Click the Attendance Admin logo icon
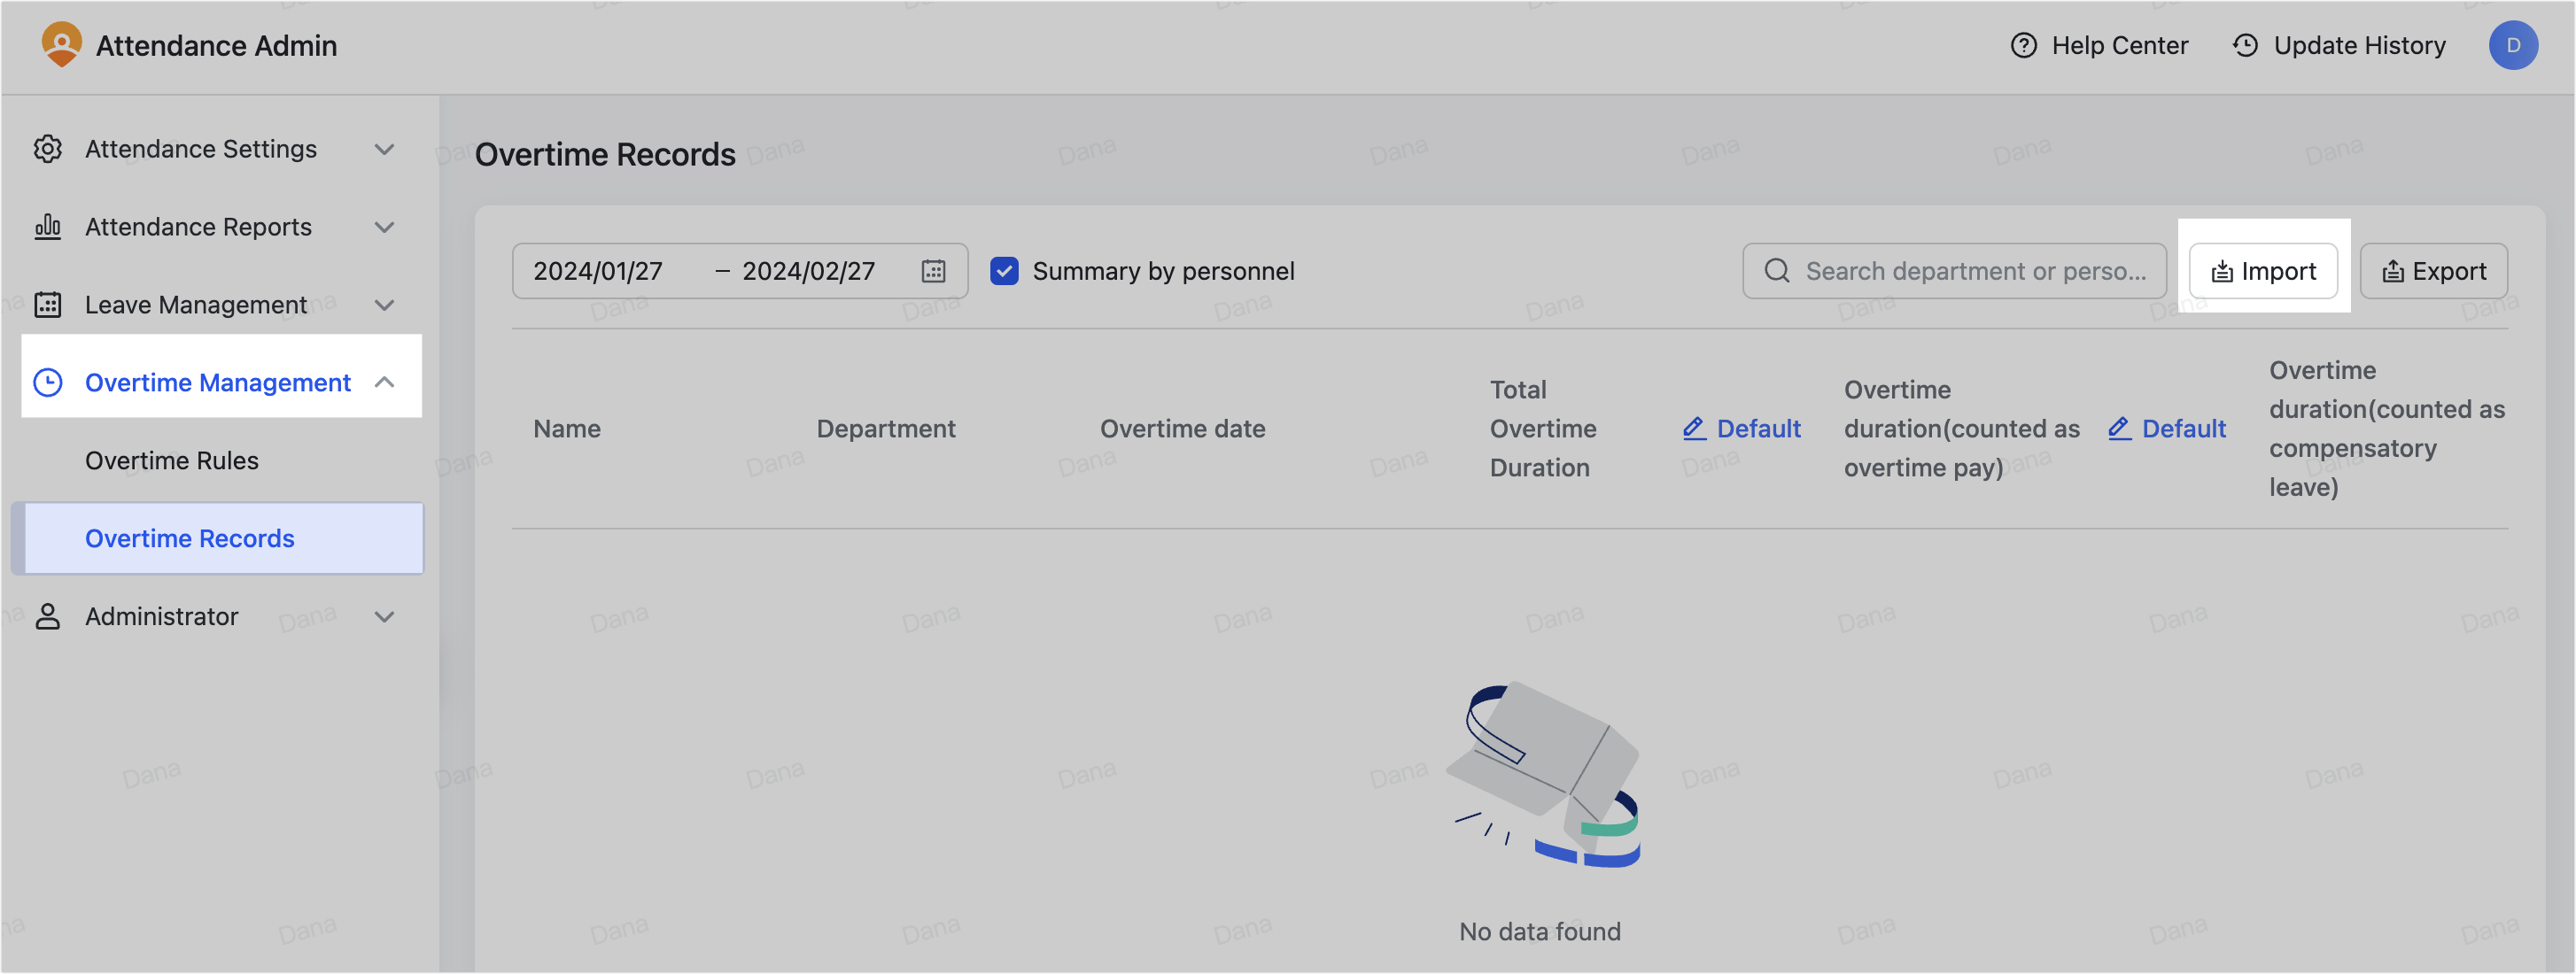 point(61,45)
